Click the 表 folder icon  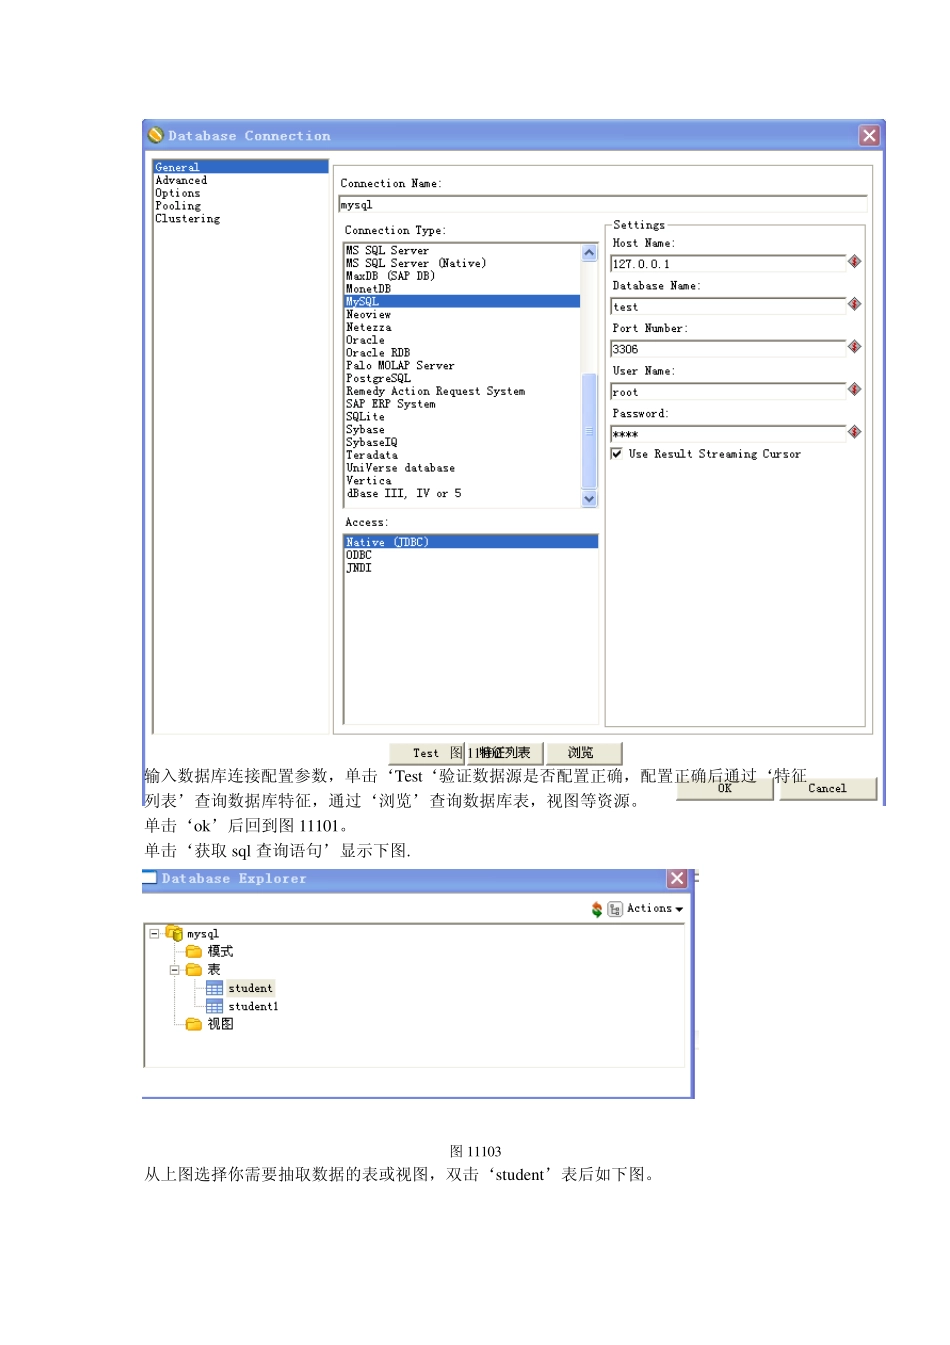(x=194, y=970)
